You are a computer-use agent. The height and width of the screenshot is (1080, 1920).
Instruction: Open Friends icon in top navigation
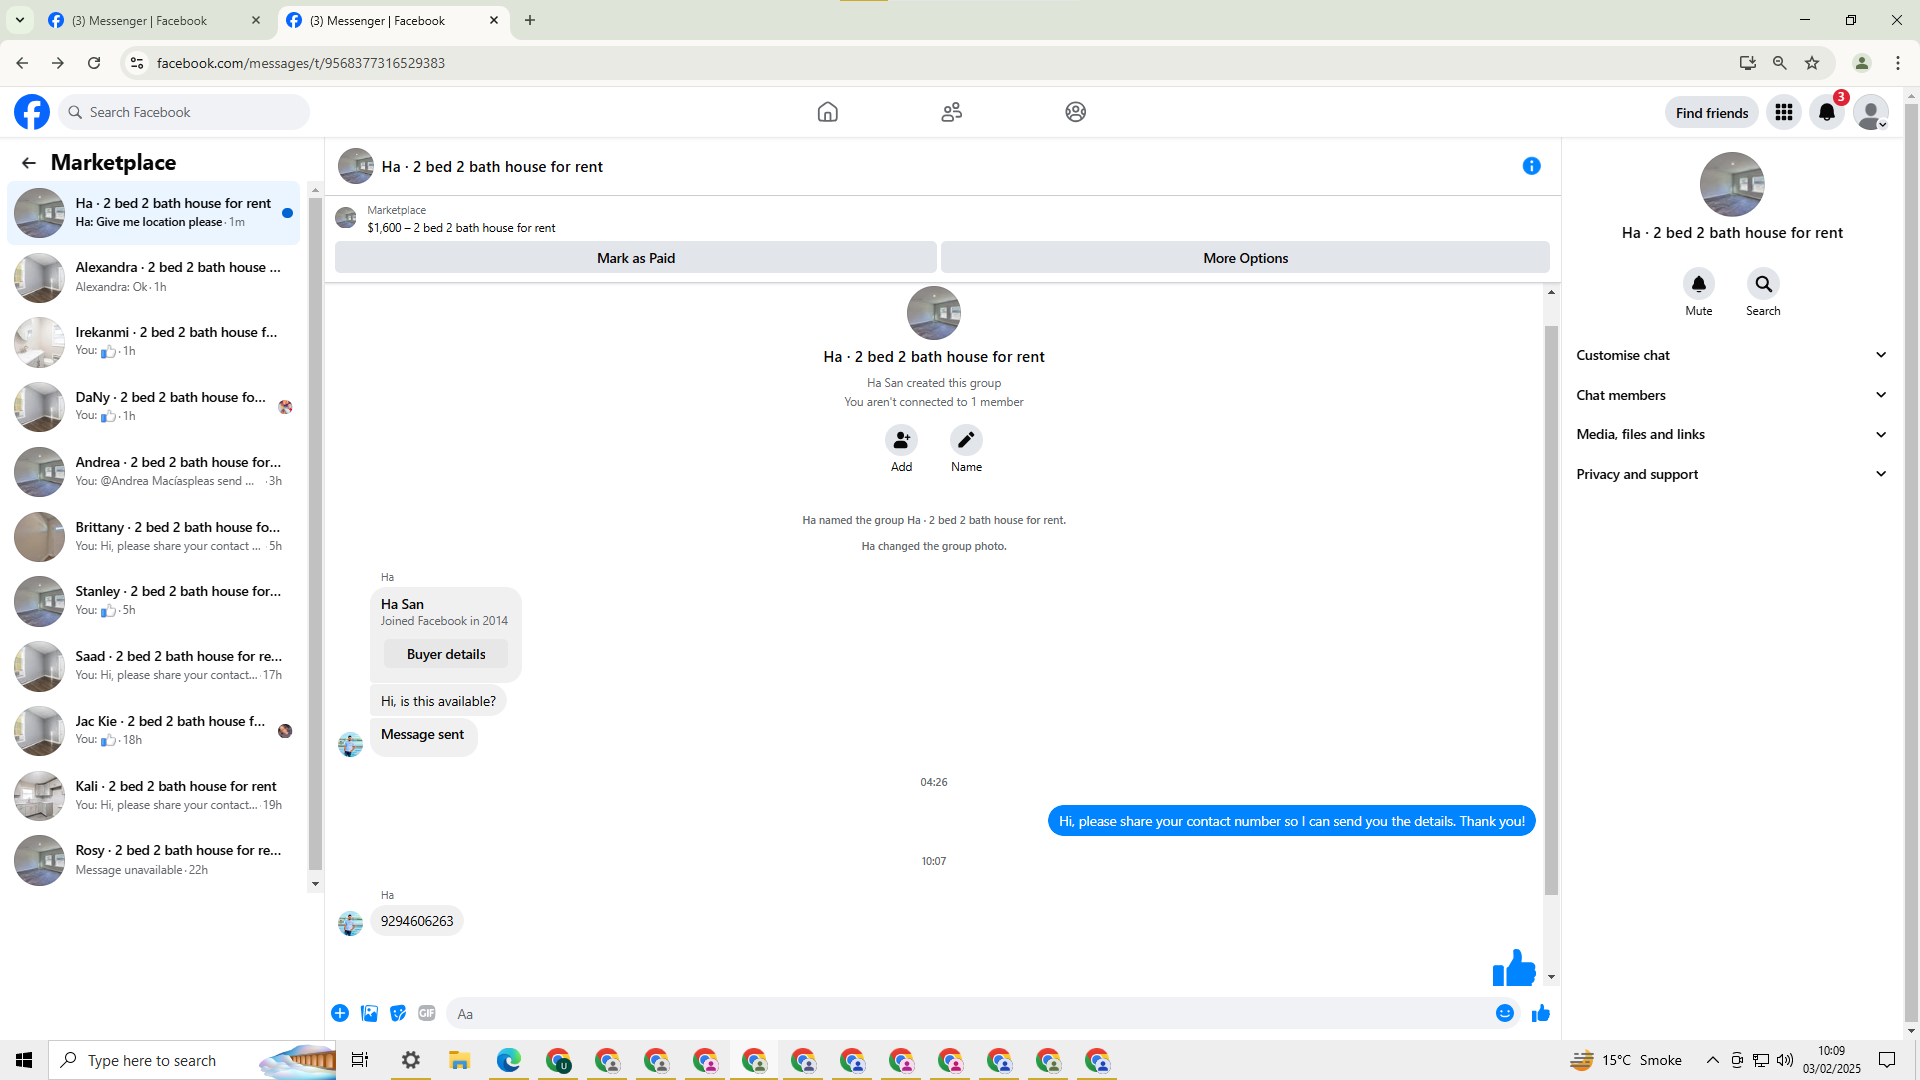coord(952,112)
